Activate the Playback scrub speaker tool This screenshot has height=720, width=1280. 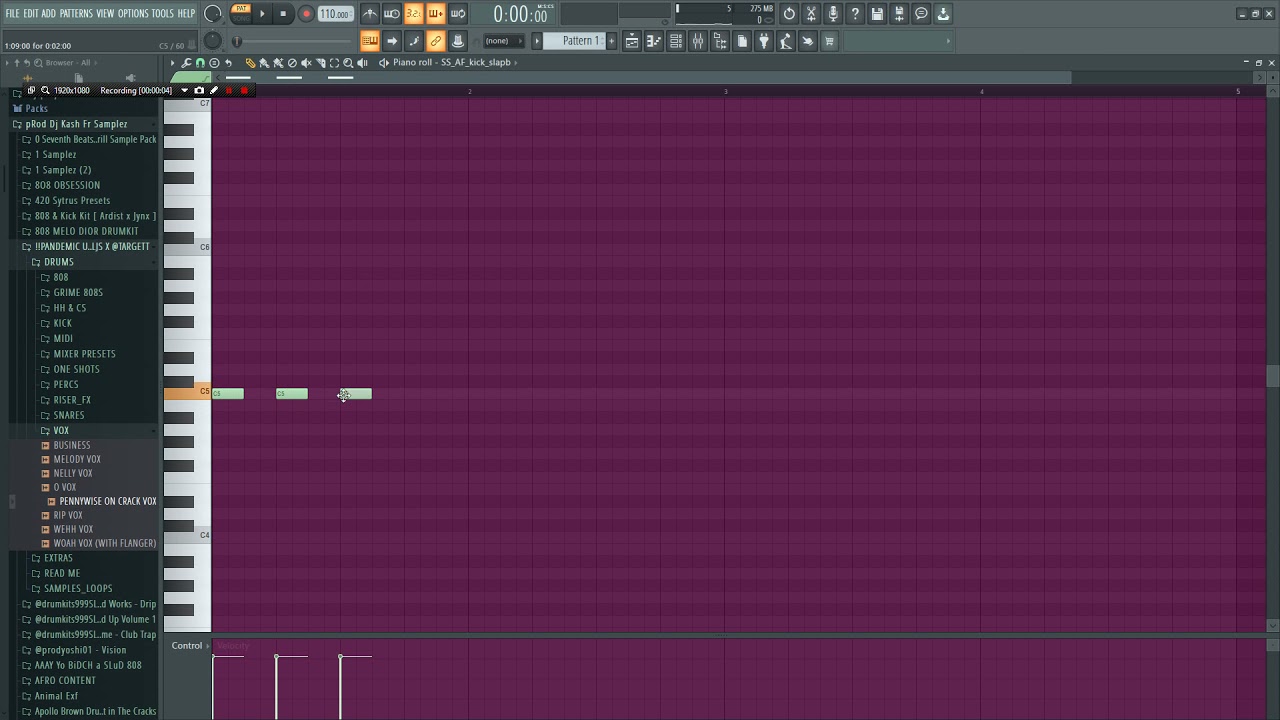coord(362,62)
